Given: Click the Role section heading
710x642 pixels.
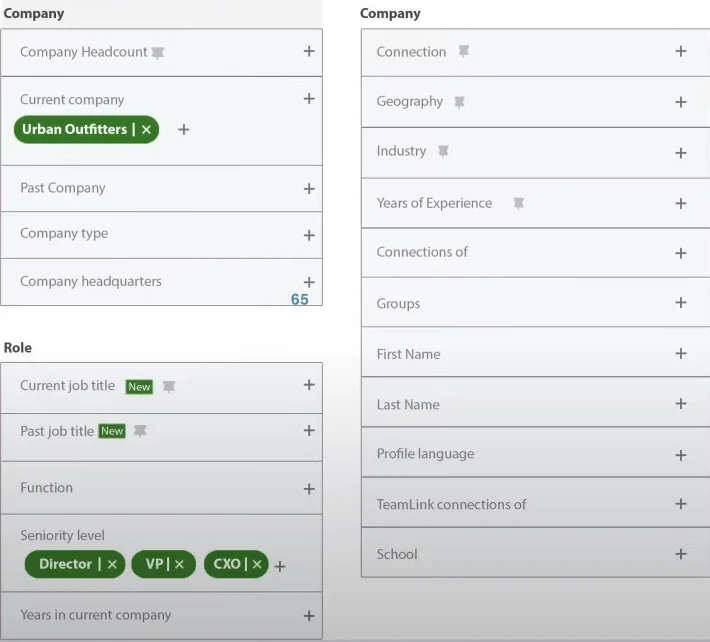Looking at the screenshot, I should coord(18,348).
